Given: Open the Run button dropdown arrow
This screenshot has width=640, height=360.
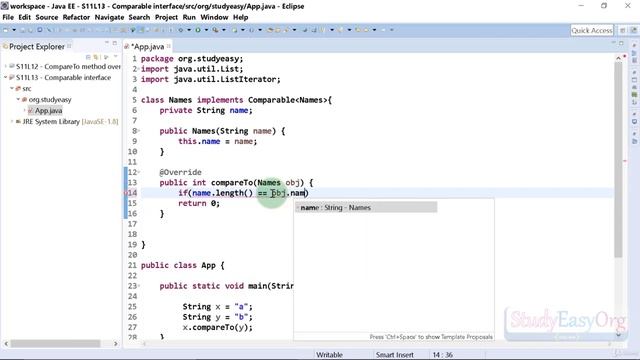Looking at the screenshot, I should 206,30.
